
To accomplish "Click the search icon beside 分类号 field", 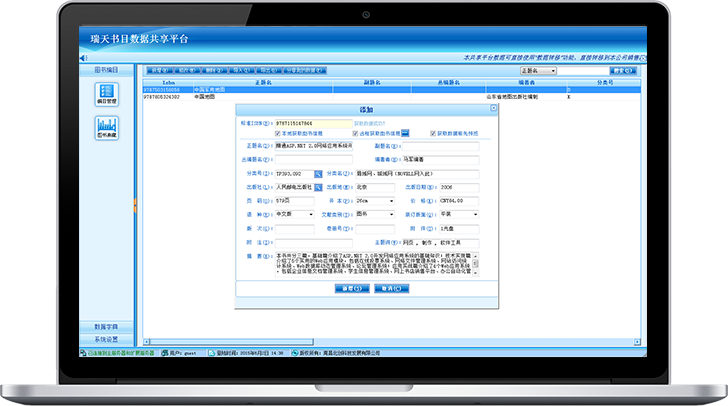I will point(319,173).
